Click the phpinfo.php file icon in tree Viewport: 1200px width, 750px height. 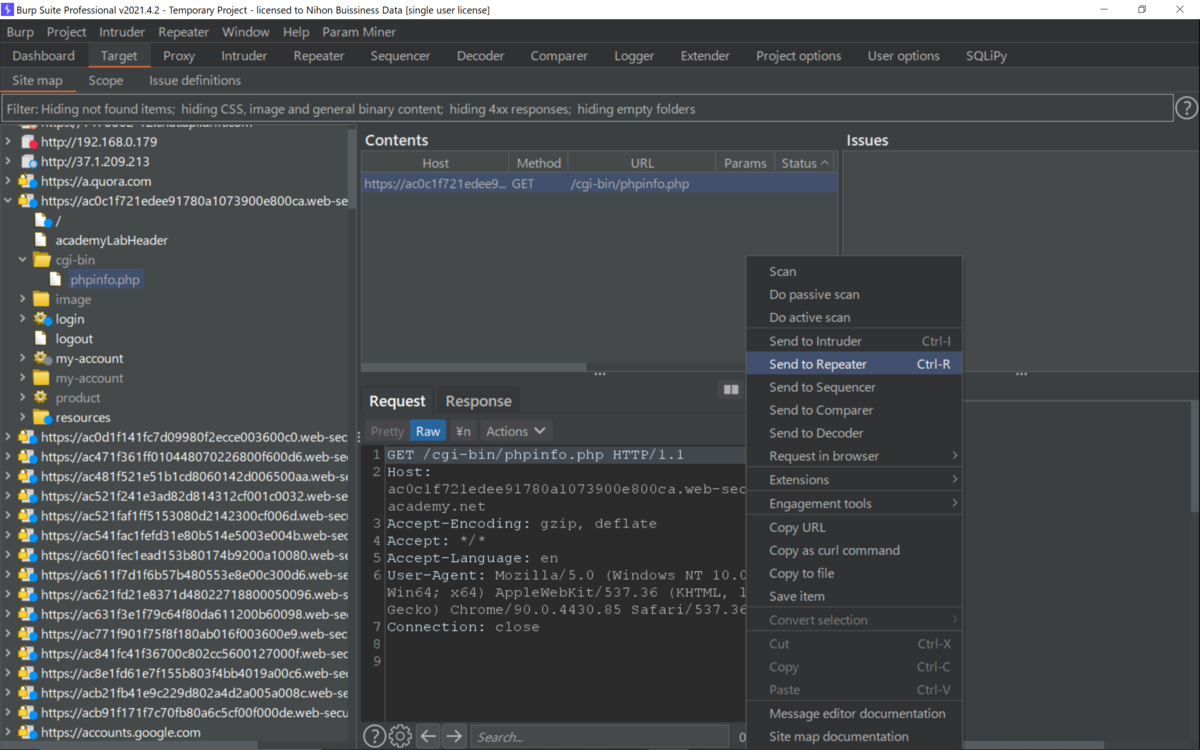click(57, 280)
